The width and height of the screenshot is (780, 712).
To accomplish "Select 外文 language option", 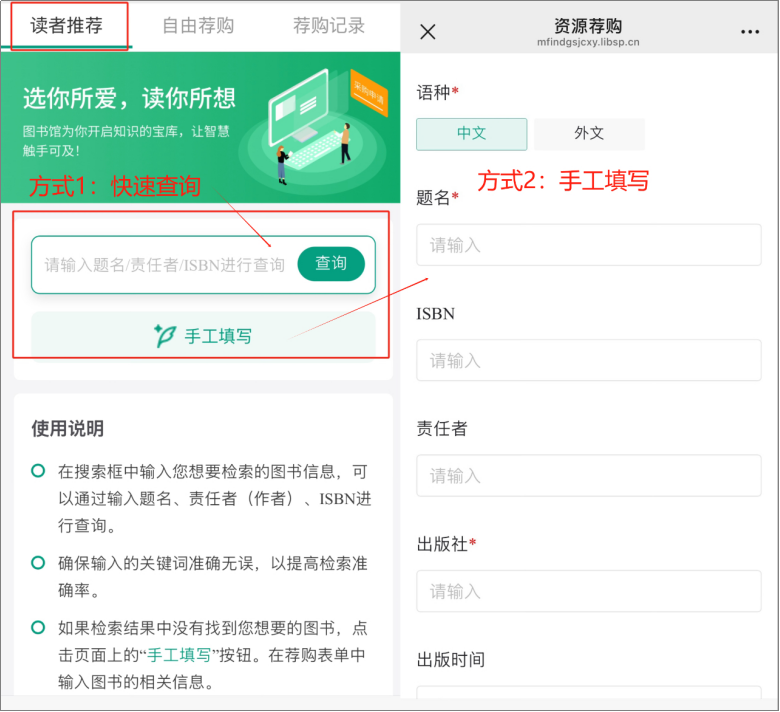I will click(x=589, y=134).
